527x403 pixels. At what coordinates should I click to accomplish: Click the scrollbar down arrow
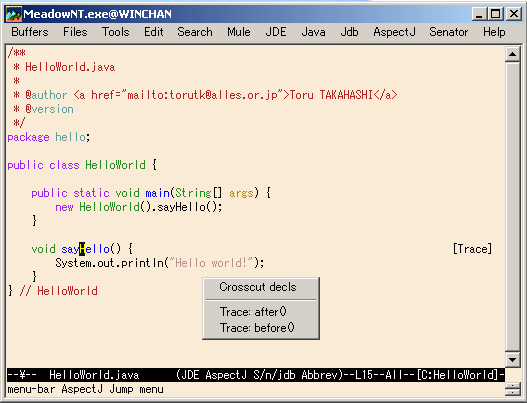pos(513,360)
